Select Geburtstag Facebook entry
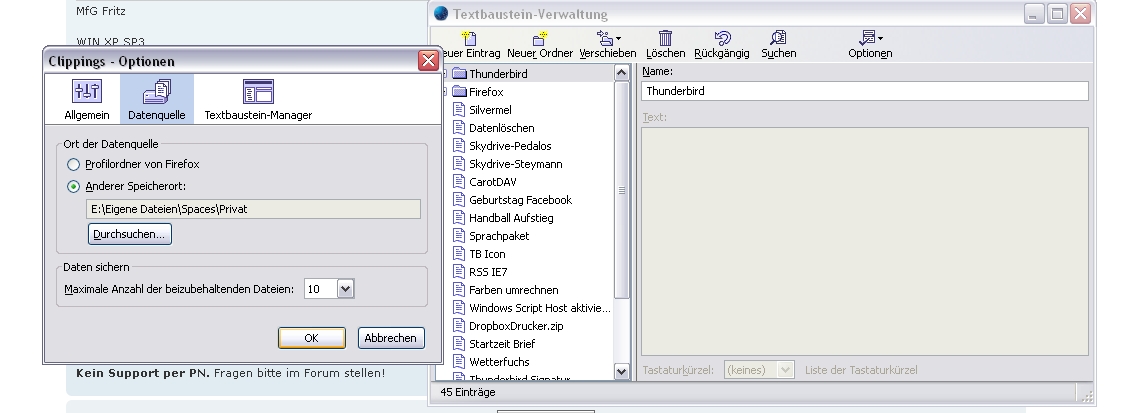The height and width of the screenshot is (413, 1139). (520, 200)
